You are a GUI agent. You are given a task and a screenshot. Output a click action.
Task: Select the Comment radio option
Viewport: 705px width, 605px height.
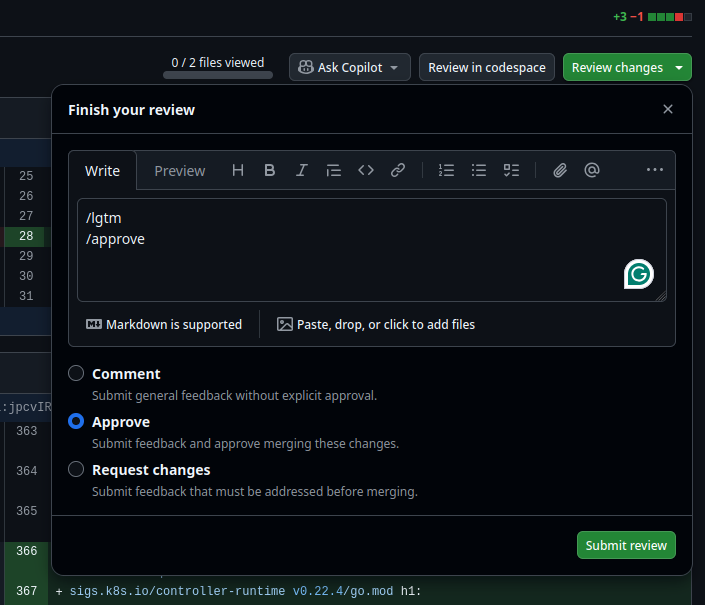click(x=76, y=374)
